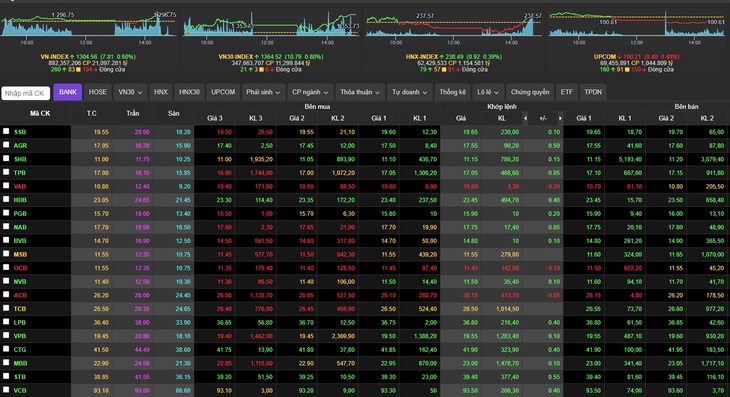
Task: Tick the checkbox for HDB row
Action: pyautogui.click(x=6, y=199)
